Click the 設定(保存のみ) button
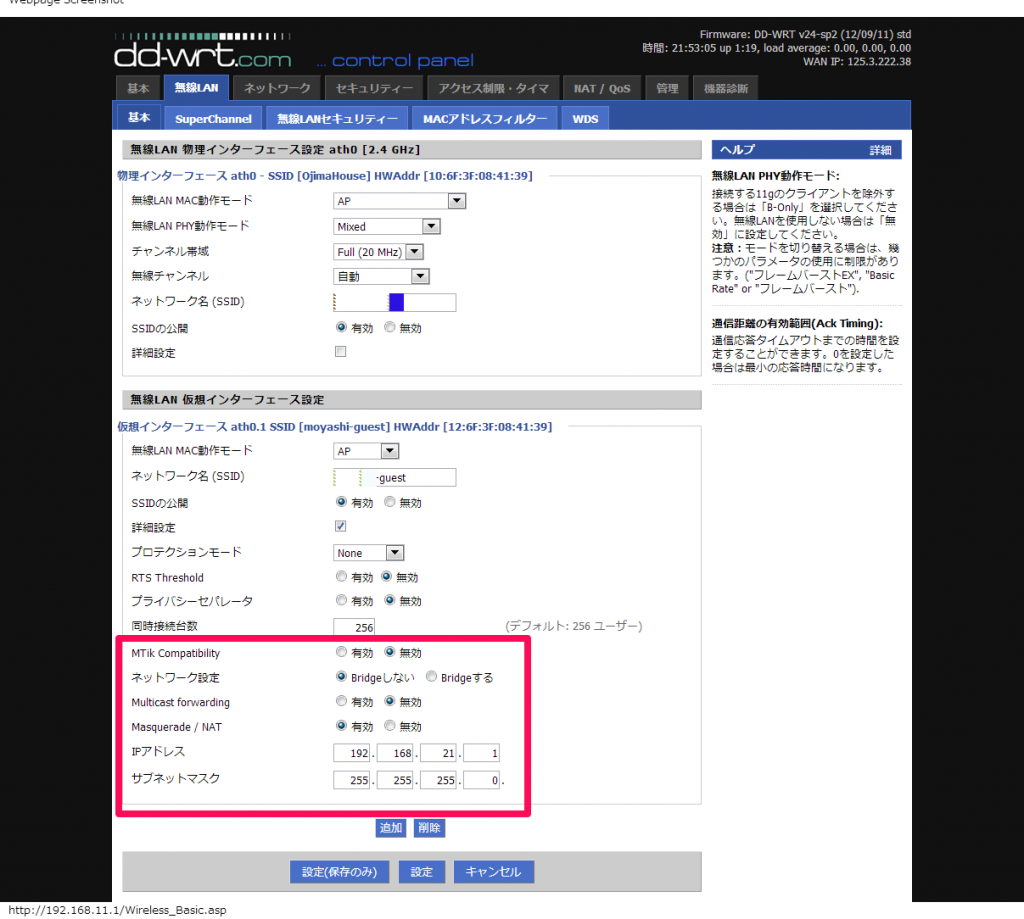This screenshot has width=1024, height=919. click(339, 872)
